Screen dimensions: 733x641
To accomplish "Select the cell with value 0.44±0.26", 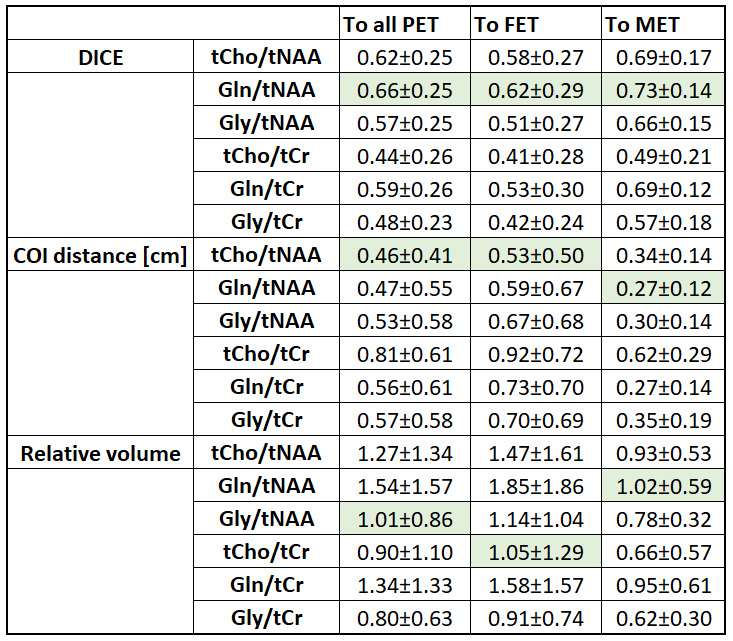I will 404,156.
